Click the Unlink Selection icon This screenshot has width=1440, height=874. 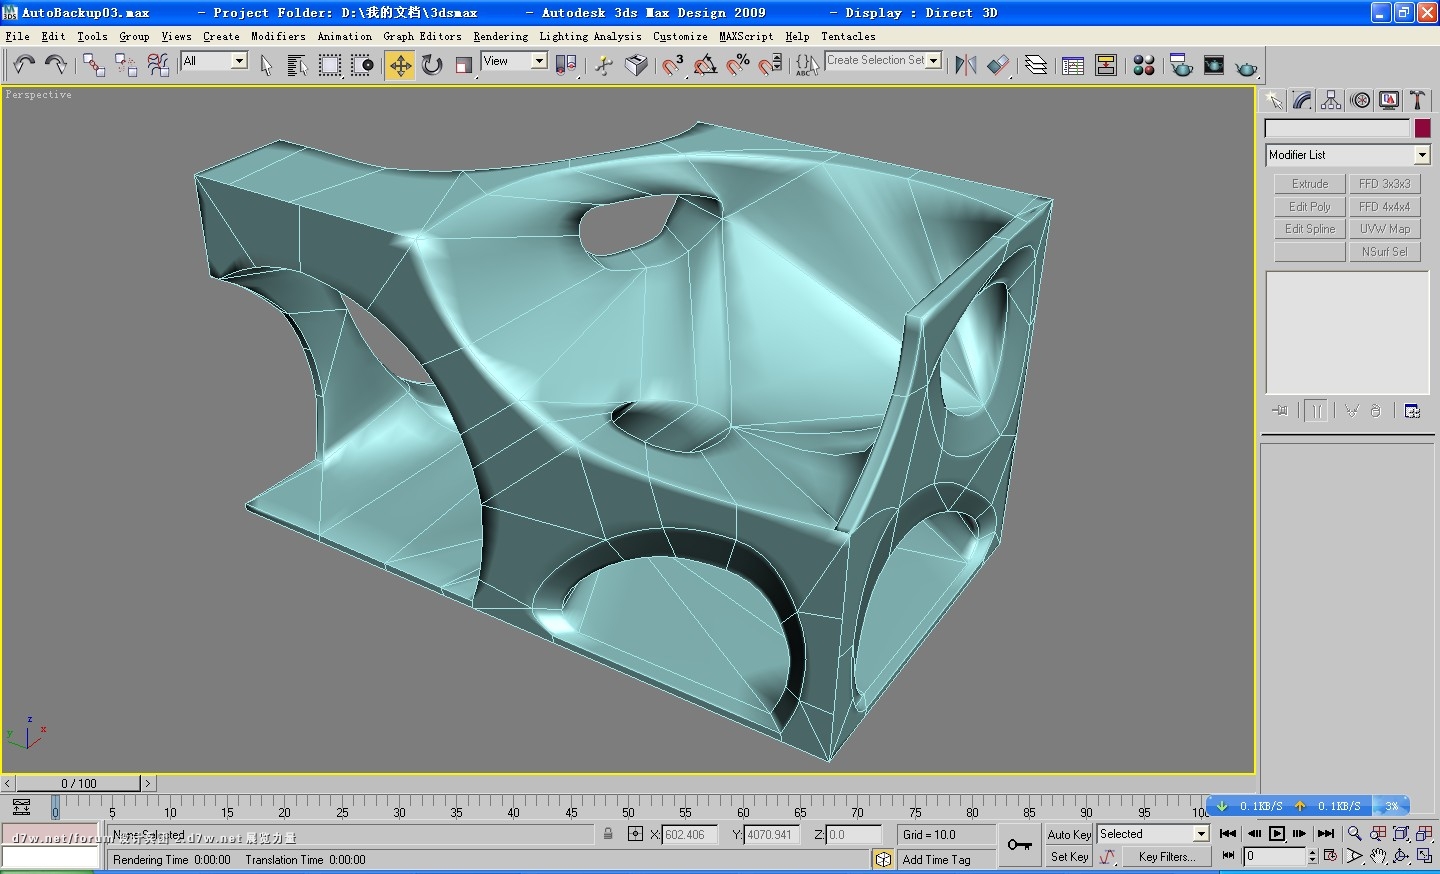(x=126, y=65)
